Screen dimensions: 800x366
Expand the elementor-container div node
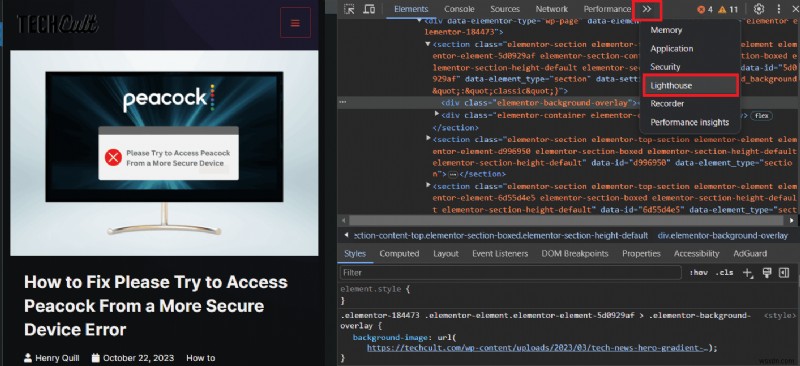(x=437, y=114)
